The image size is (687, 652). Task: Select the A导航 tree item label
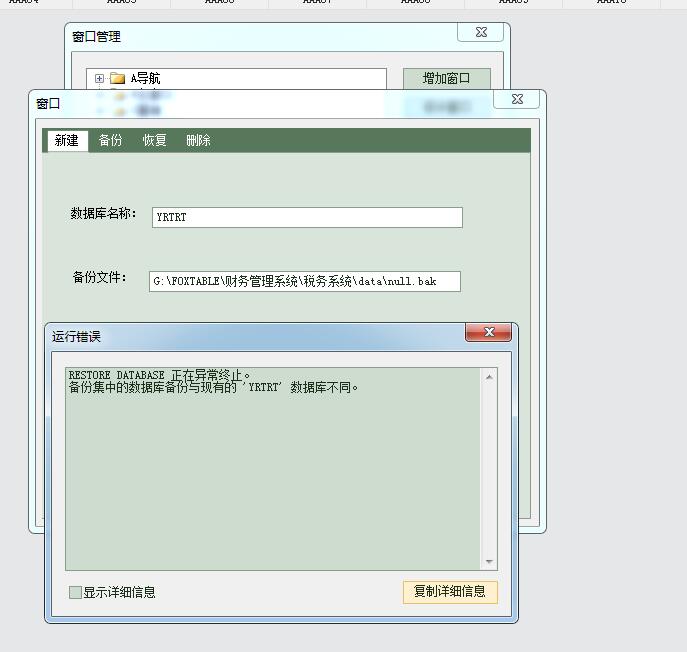pyautogui.click(x=145, y=78)
